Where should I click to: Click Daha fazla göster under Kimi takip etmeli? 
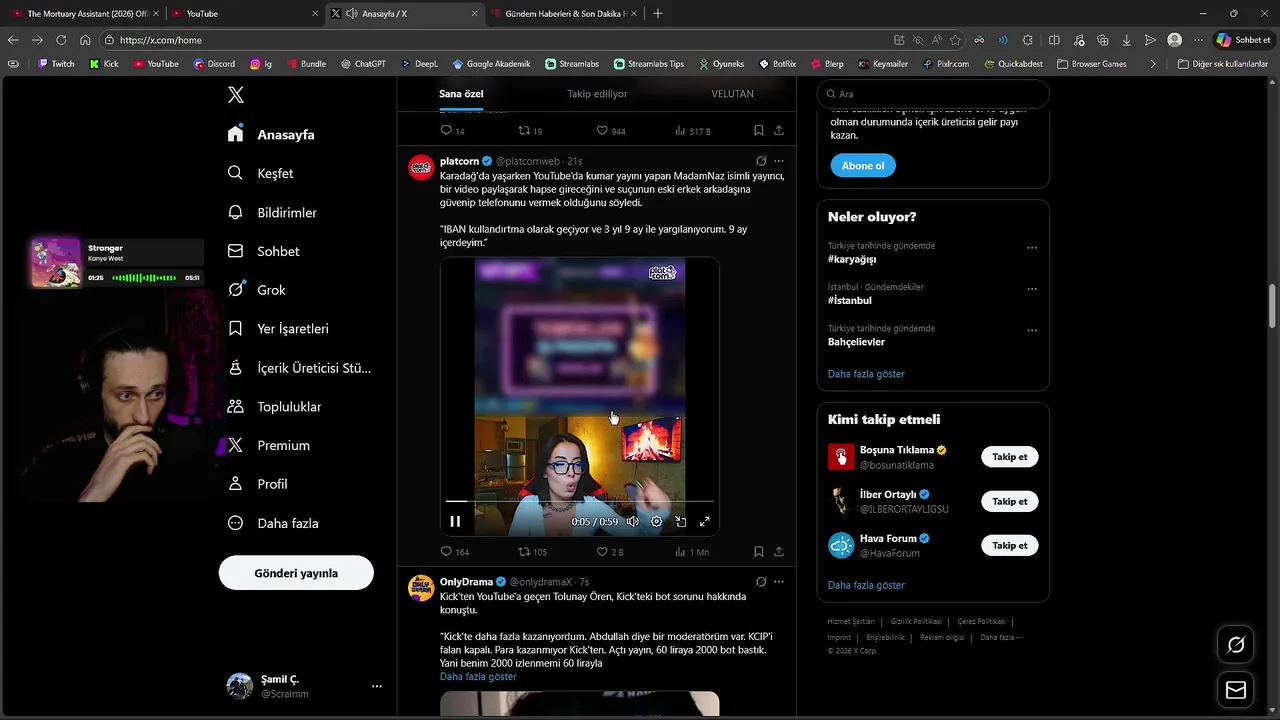click(866, 585)
